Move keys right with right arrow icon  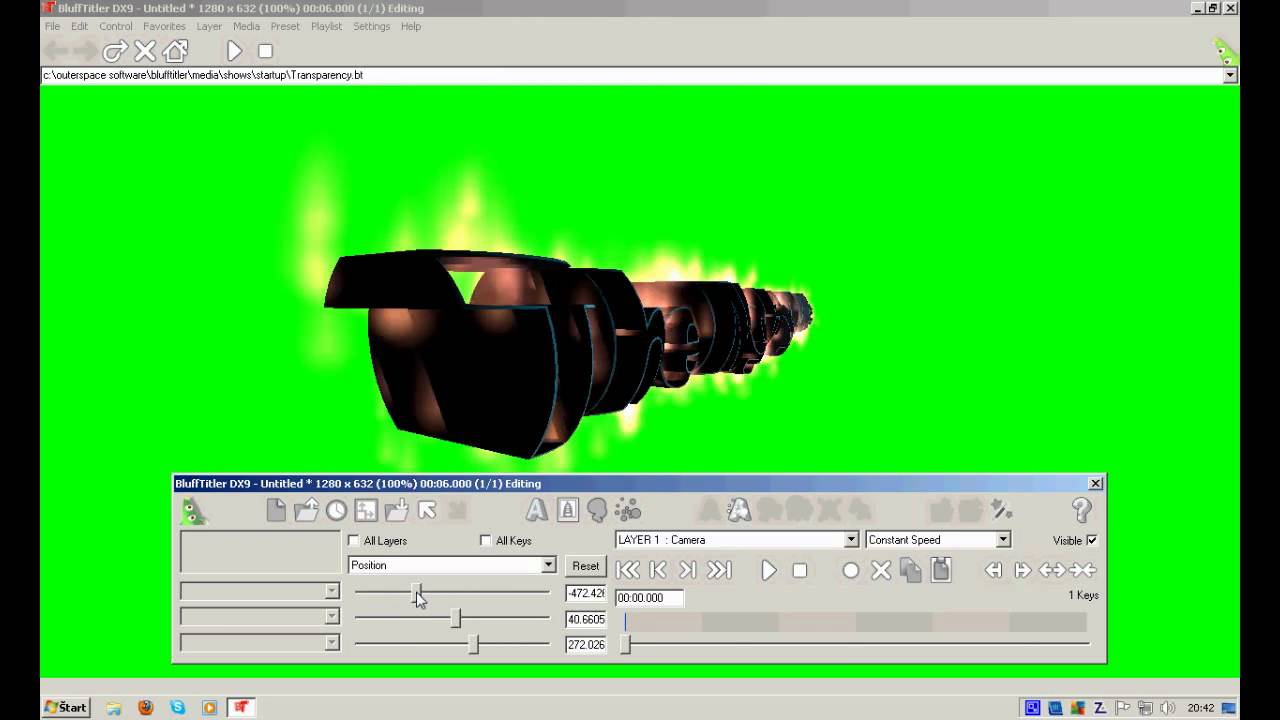[1023, 570]
